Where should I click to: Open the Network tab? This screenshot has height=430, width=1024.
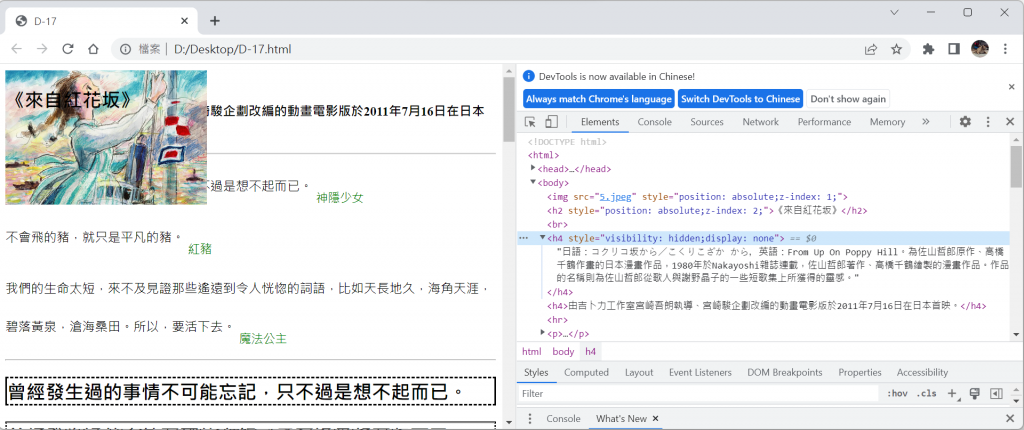point(760,122)
